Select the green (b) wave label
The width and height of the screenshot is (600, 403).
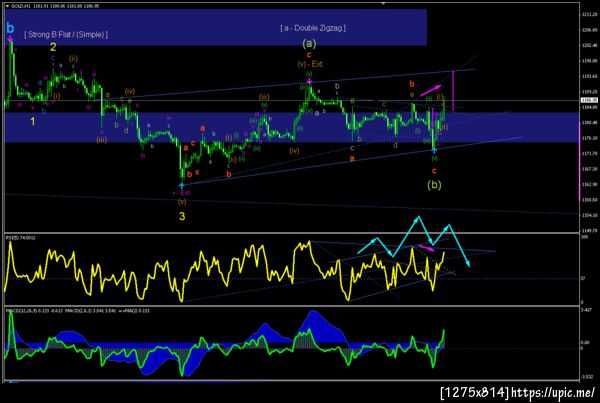(x=434, y=185)
